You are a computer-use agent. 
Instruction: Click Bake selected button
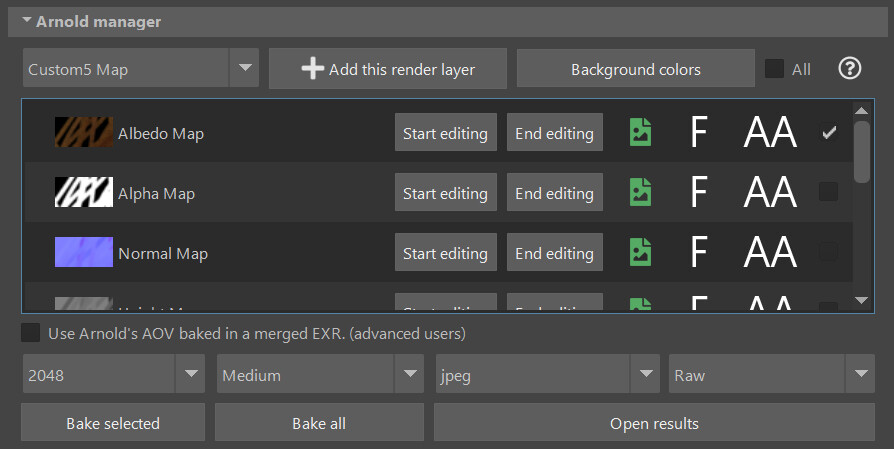pyautogui.click(x=113, y=422)
